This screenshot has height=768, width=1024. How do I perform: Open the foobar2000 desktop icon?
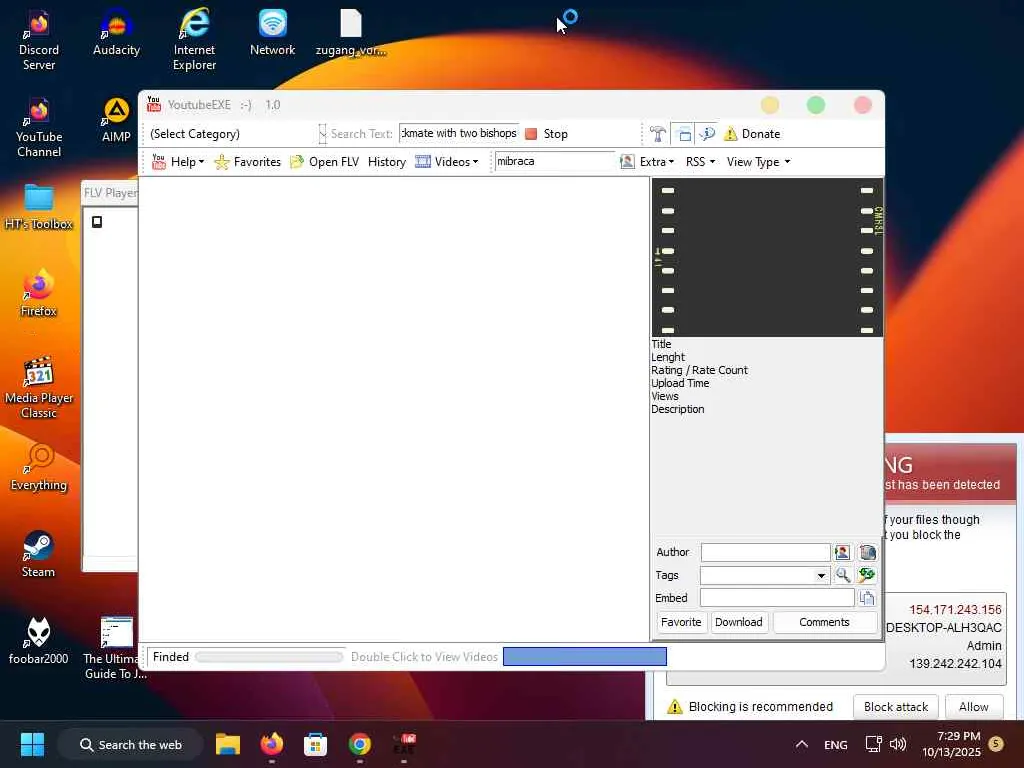click(39, 641)
